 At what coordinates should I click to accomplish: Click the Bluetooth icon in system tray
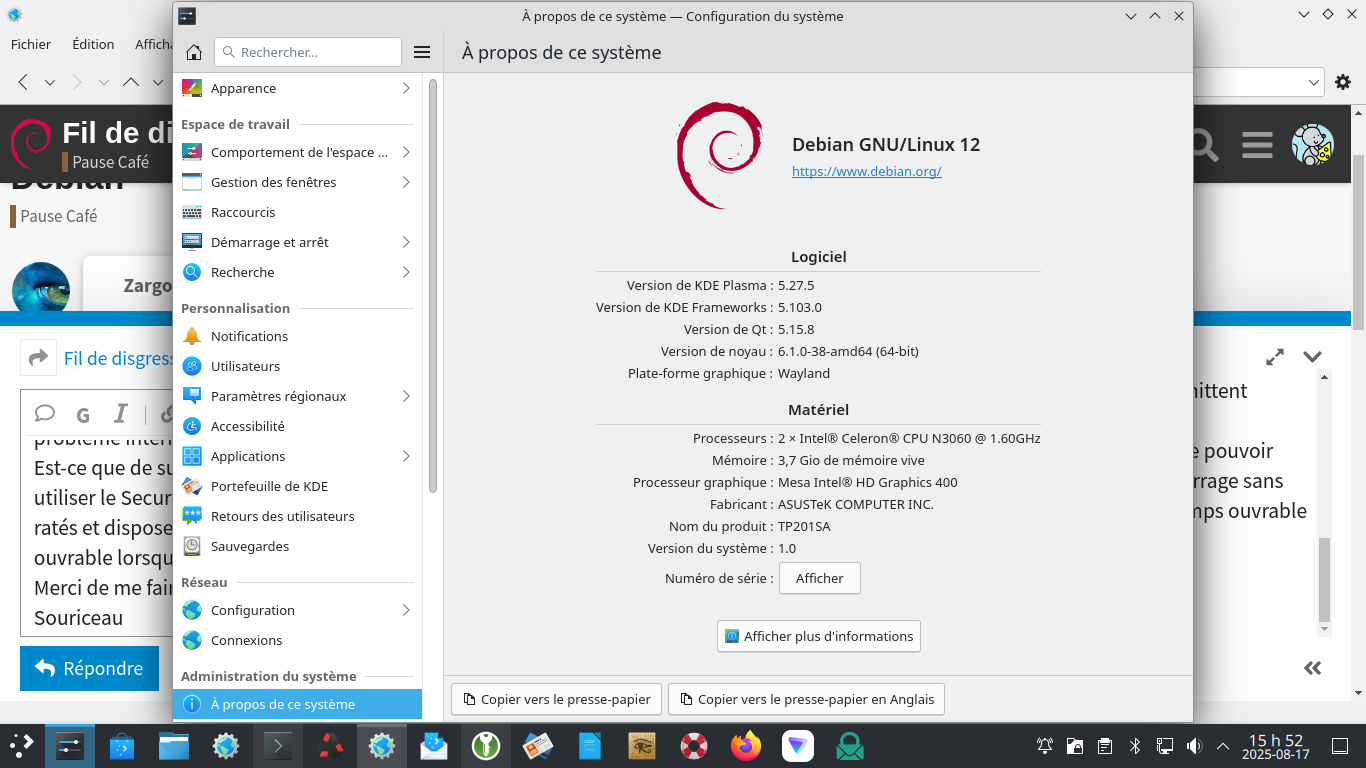tap(1135, 746)
